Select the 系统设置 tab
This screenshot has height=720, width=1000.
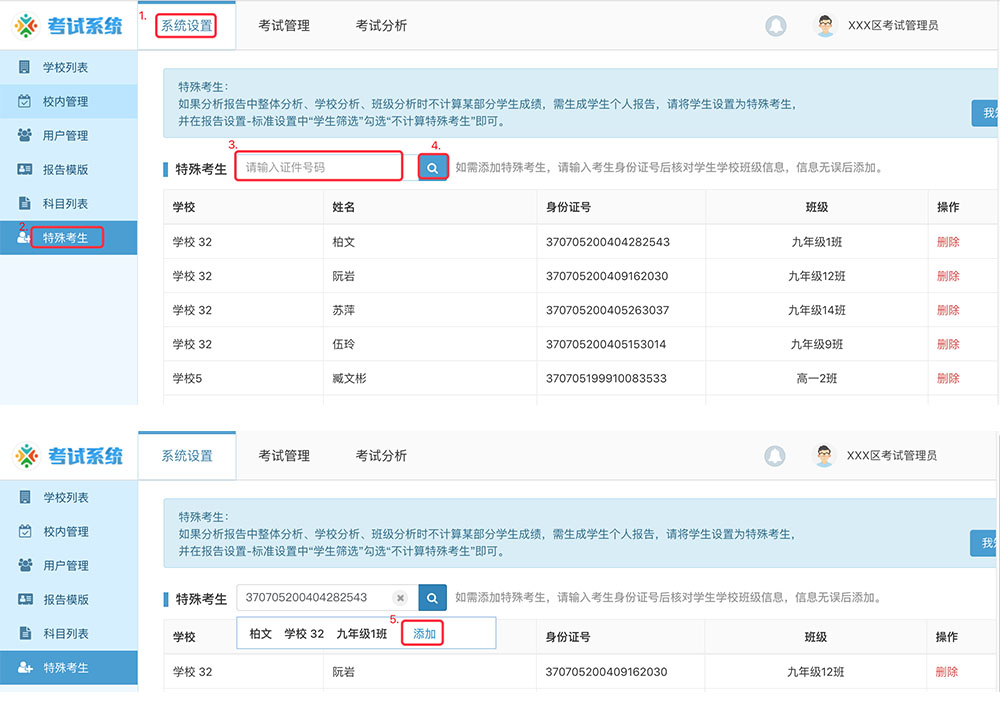(x=186, y=26)
